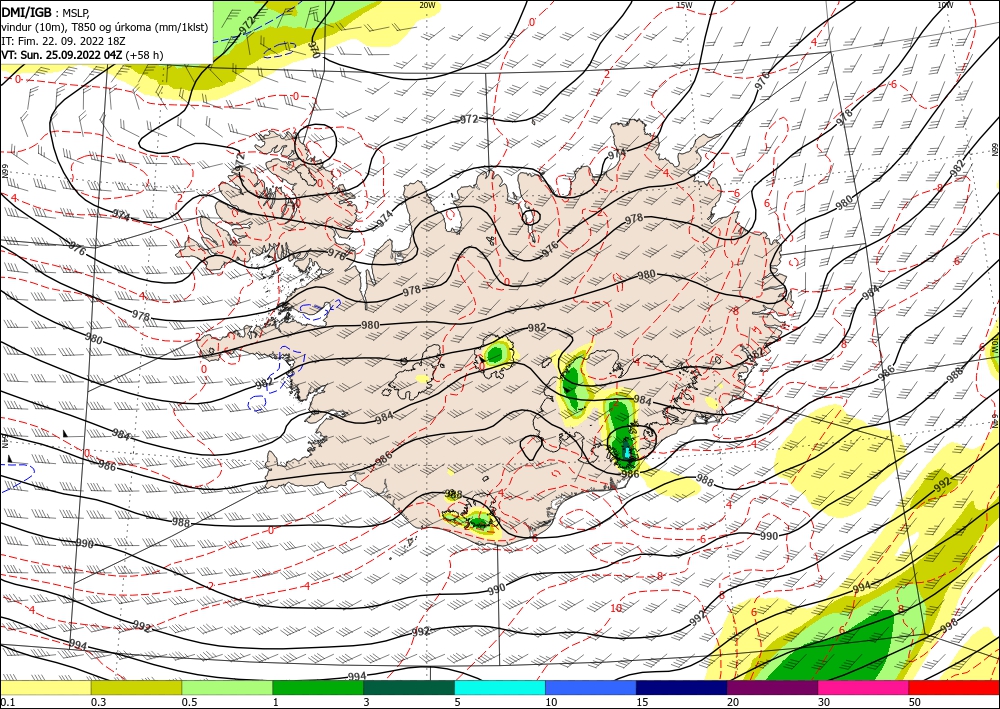
Task: Click the "20W" longitude label at top
Action: point(427,5)
